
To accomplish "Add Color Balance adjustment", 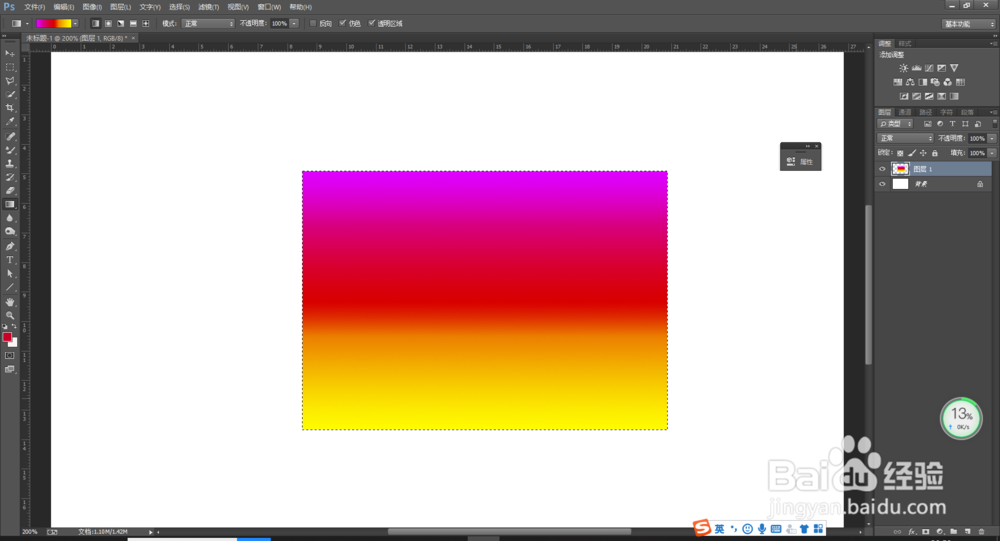I will (x=910, y=82).
